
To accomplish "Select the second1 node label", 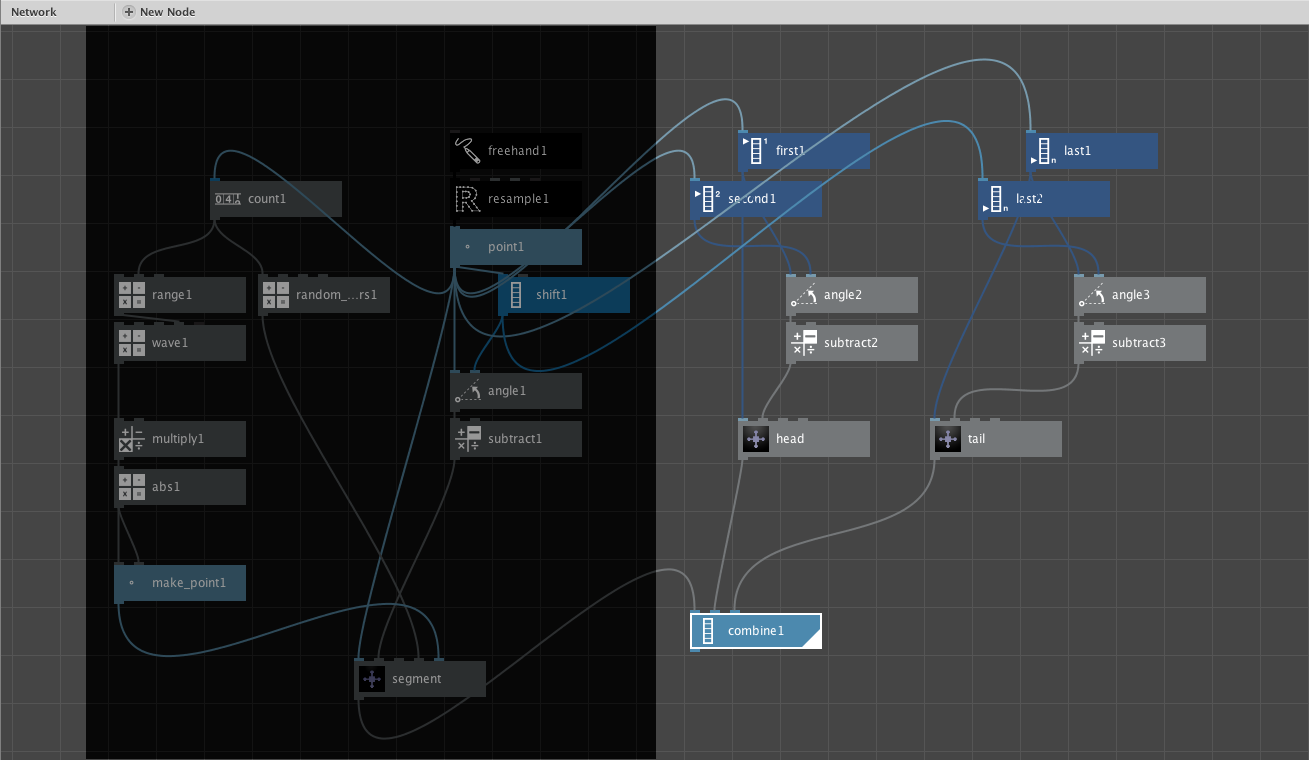I will pos(752,199).
